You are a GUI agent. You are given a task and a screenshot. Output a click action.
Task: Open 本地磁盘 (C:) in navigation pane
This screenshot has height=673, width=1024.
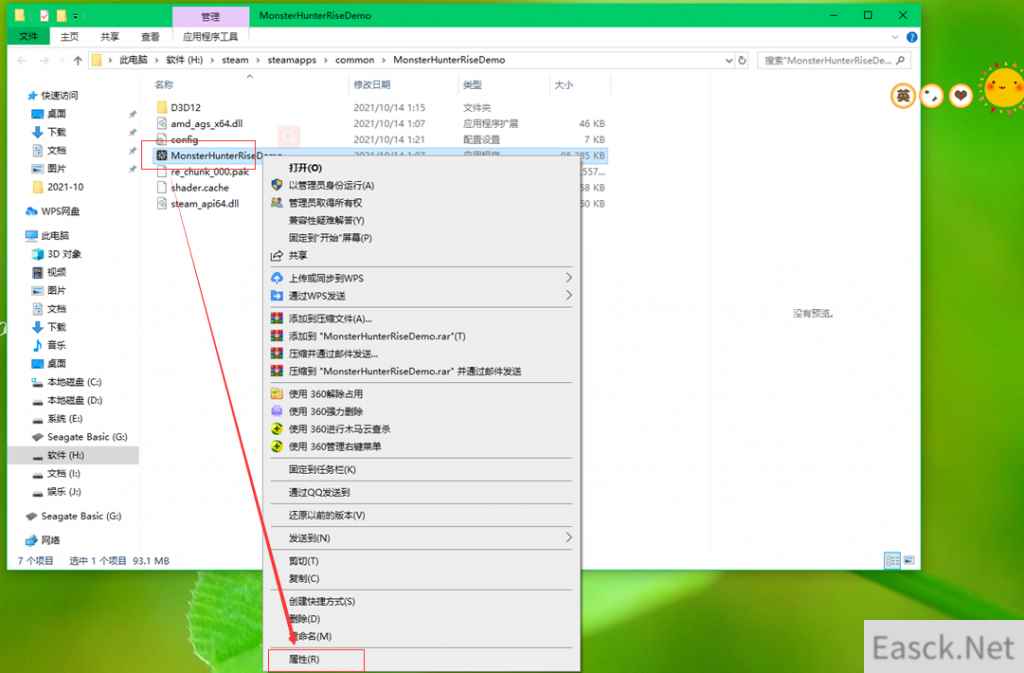coord(67,382)
